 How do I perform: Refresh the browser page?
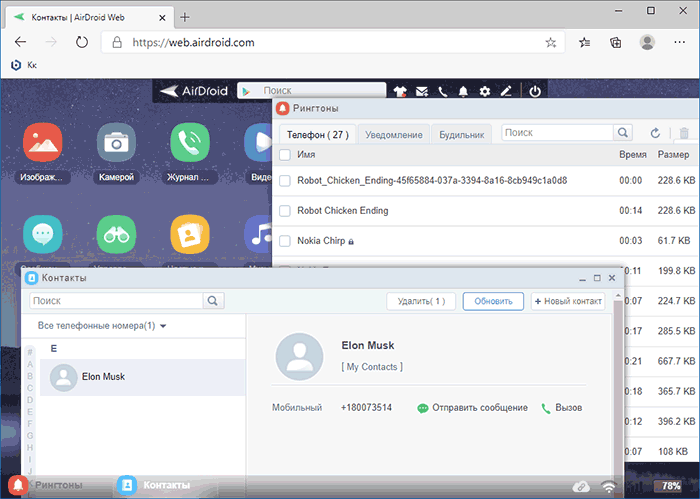pyautogui.click(x=82, y=42)
